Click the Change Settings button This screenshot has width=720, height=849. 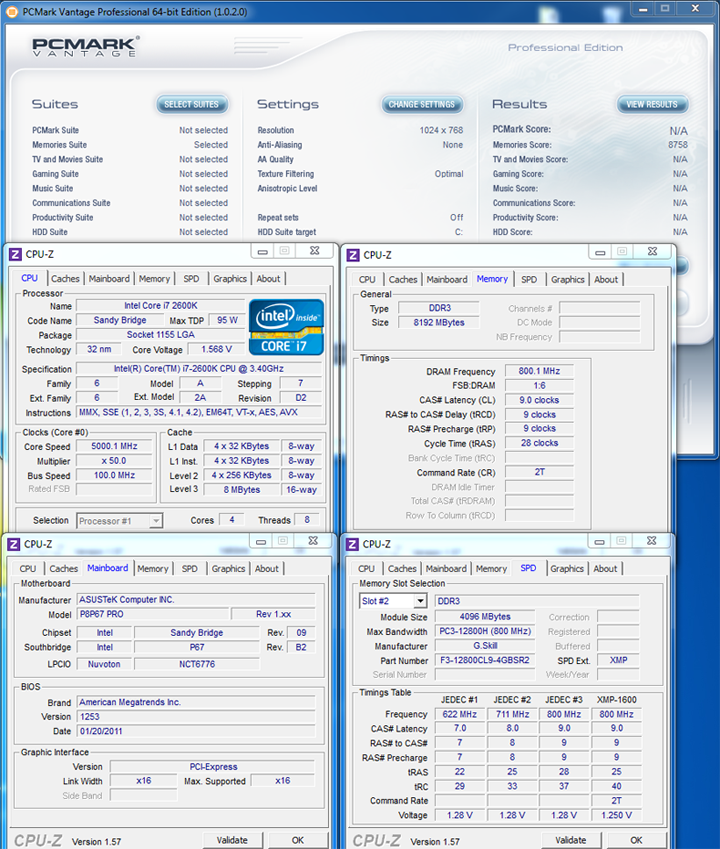point(422,105)
